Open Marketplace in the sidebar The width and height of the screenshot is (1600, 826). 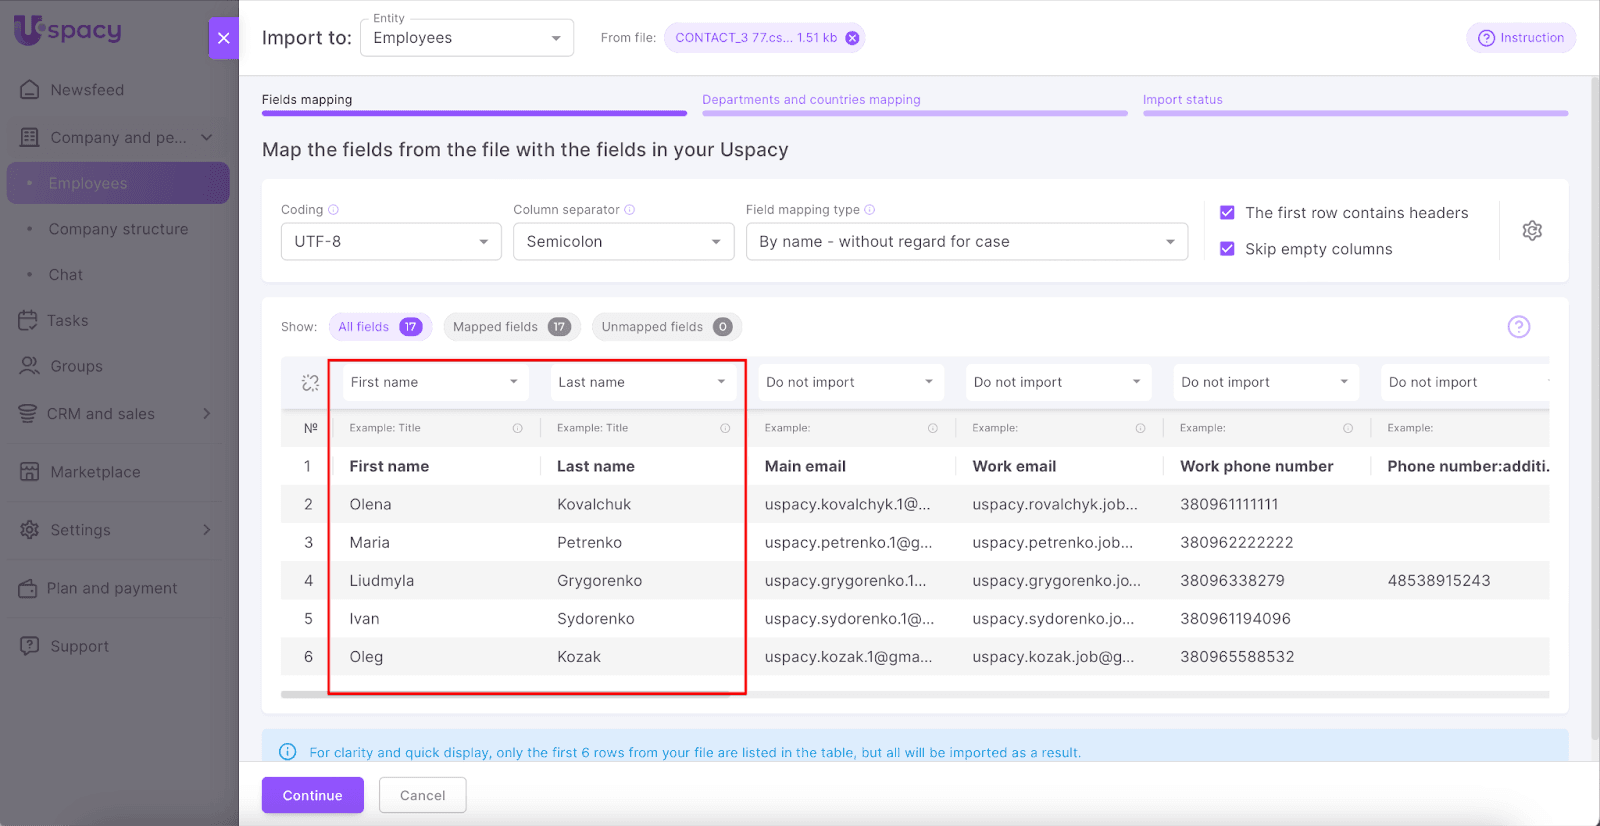(95, 472)
